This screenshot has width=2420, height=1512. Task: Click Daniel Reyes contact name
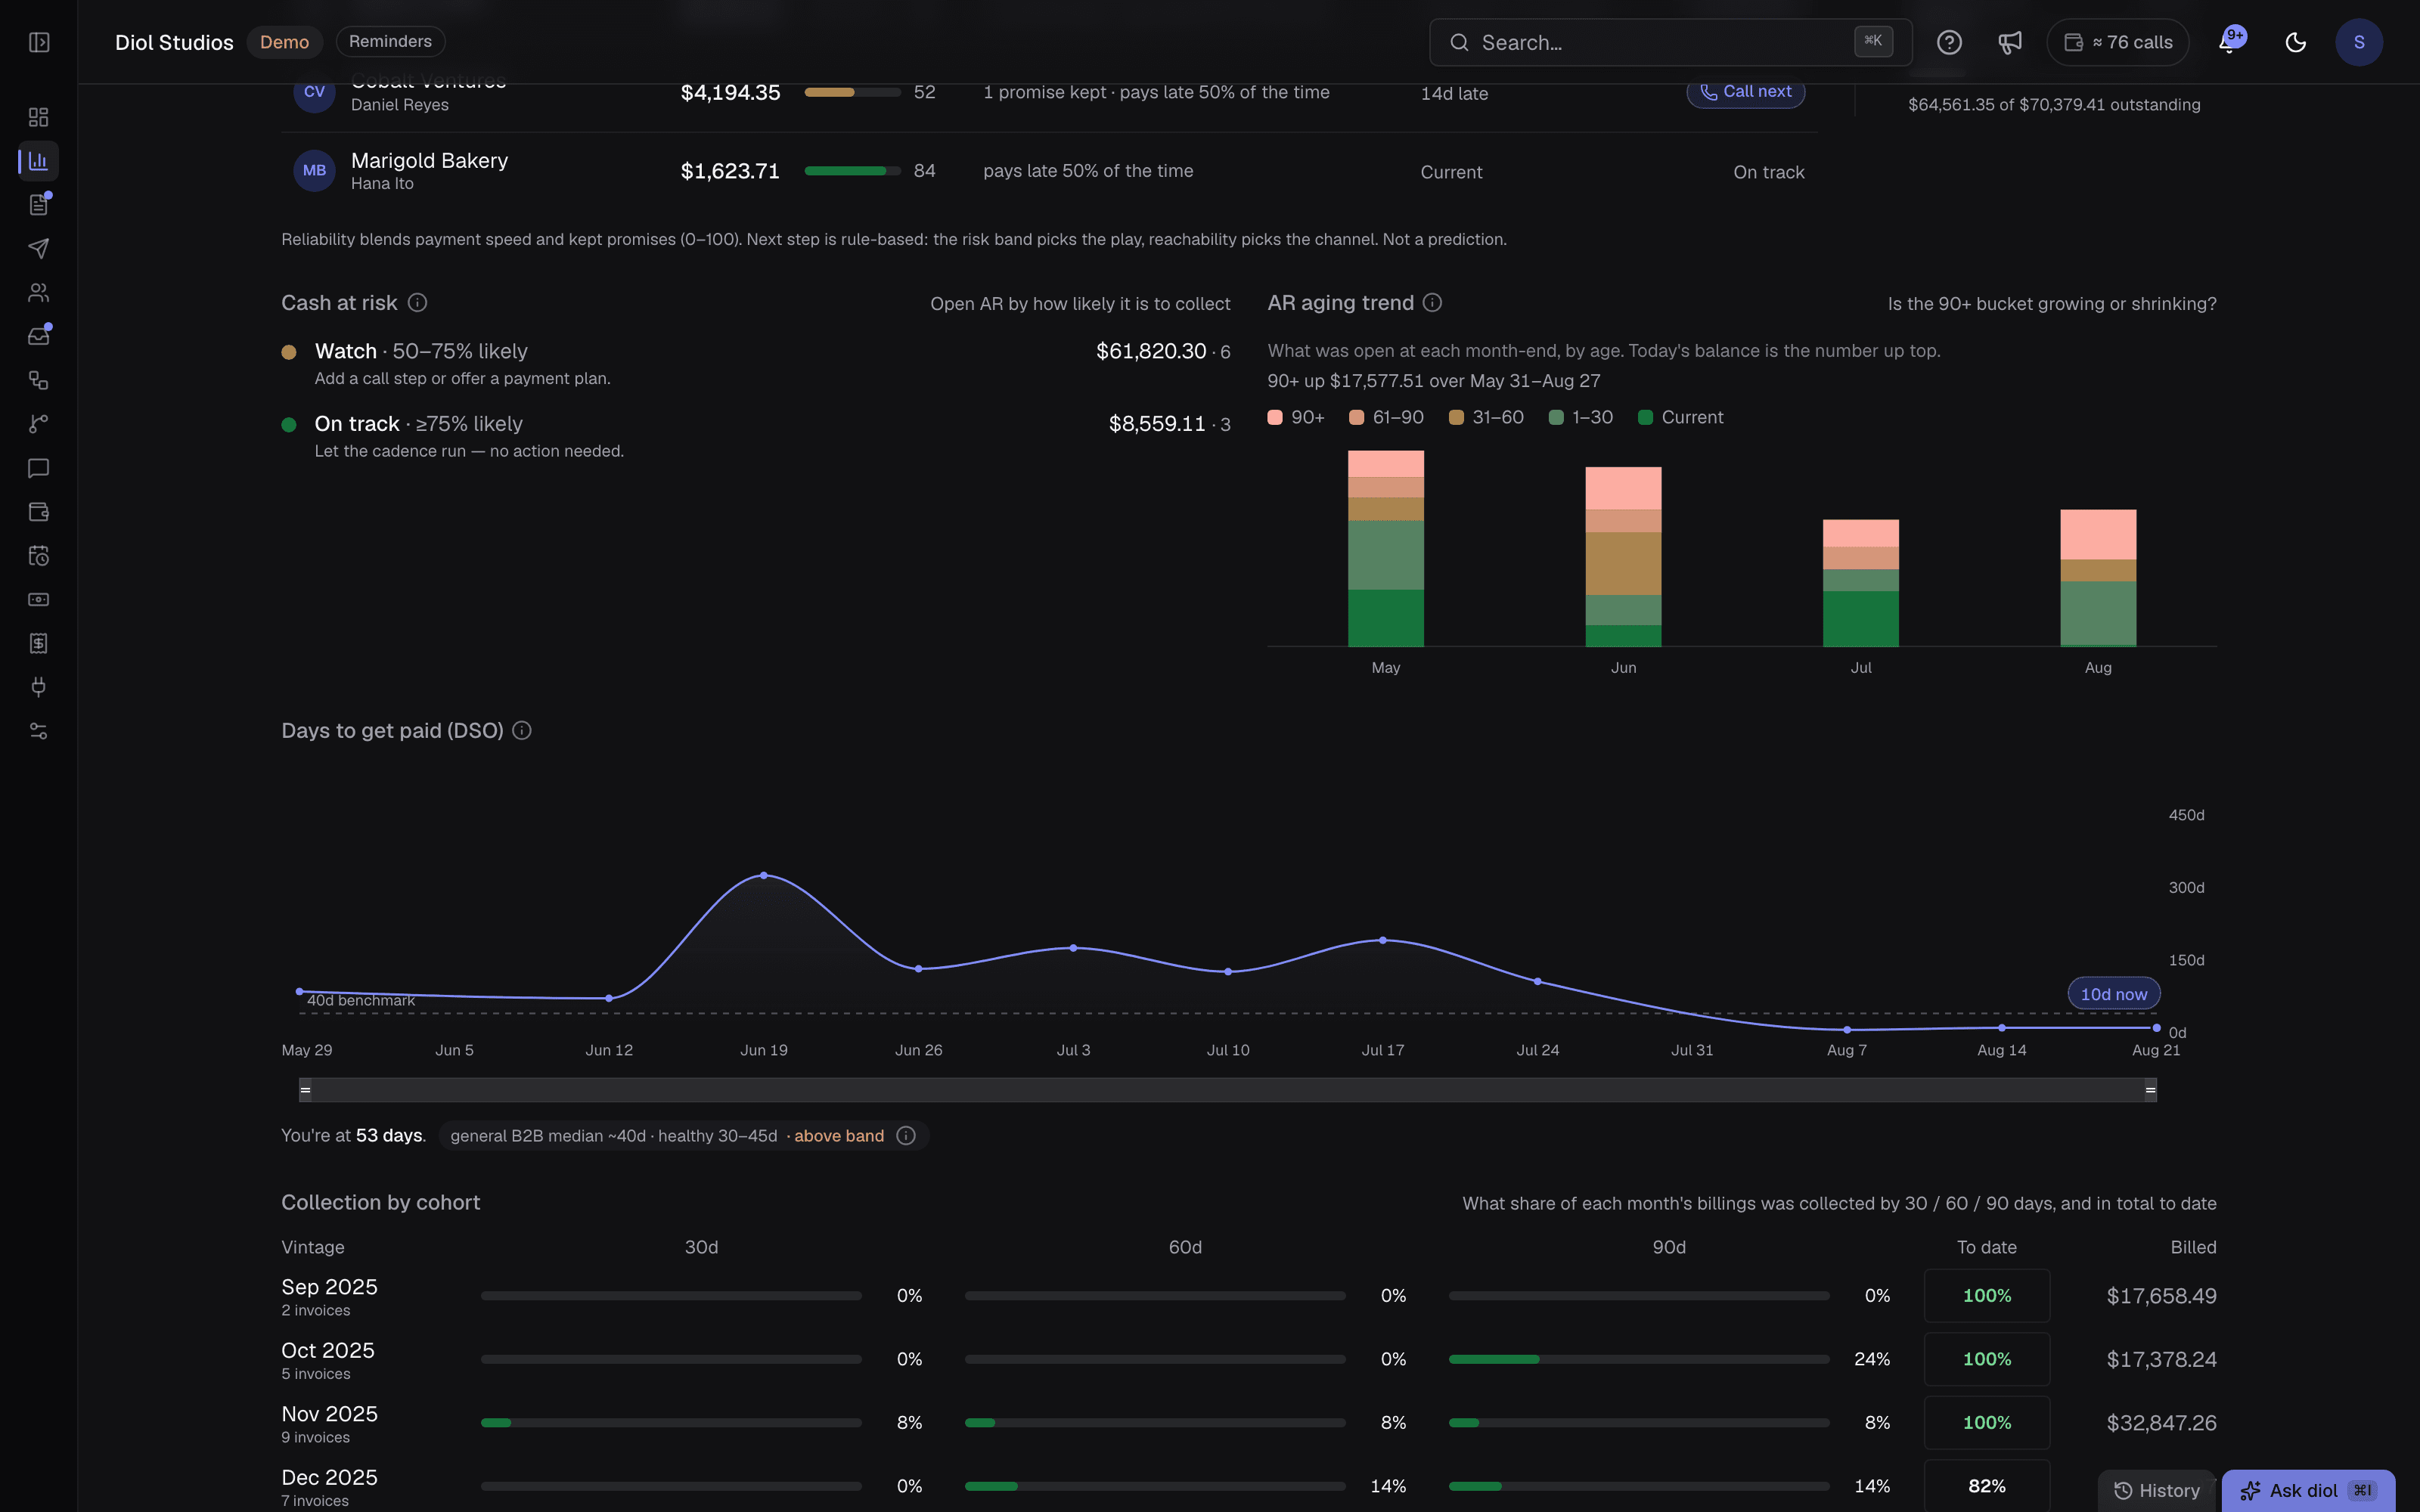[x=400, y=105]
